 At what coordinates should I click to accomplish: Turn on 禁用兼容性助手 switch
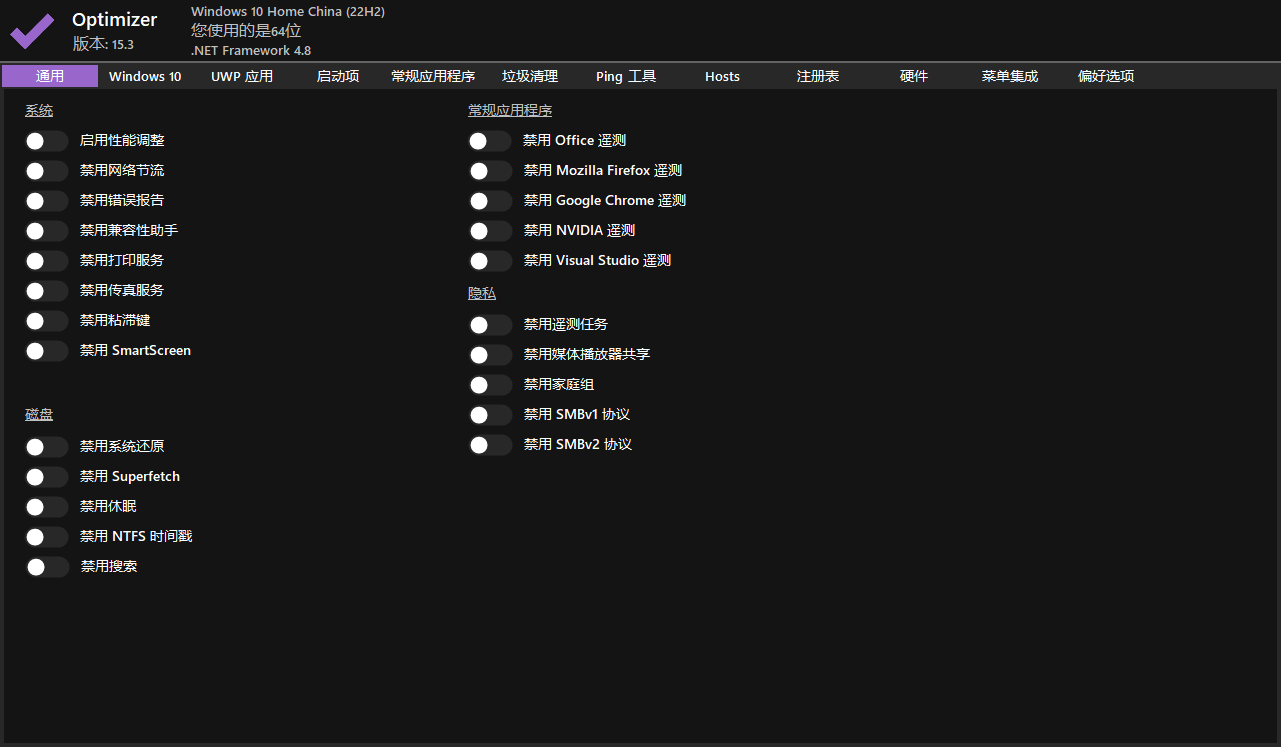(47, 231)
